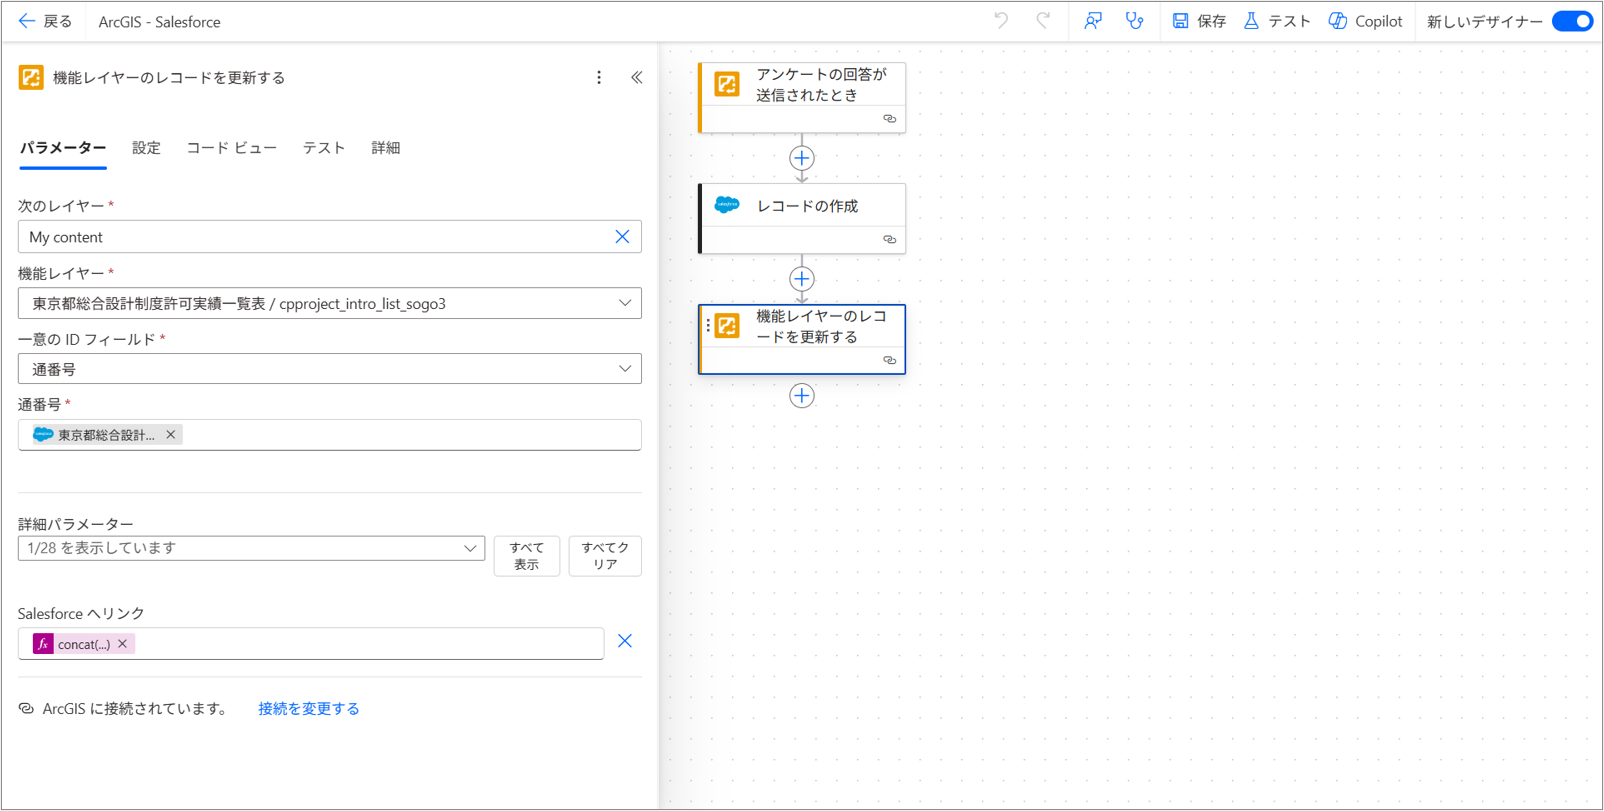This screenshot has height=811, width=1604.
Task: Add a step after レコードの作成
Action: tap(802, 279)
